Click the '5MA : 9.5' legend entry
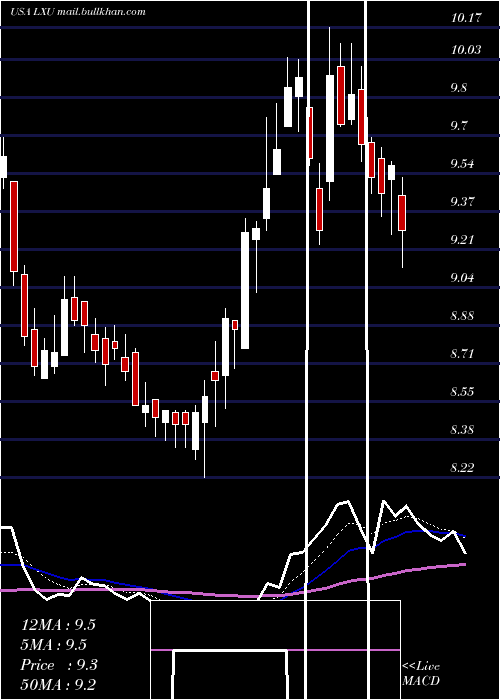The height and width of the screenshot is (700, 500). coord(54,645)
